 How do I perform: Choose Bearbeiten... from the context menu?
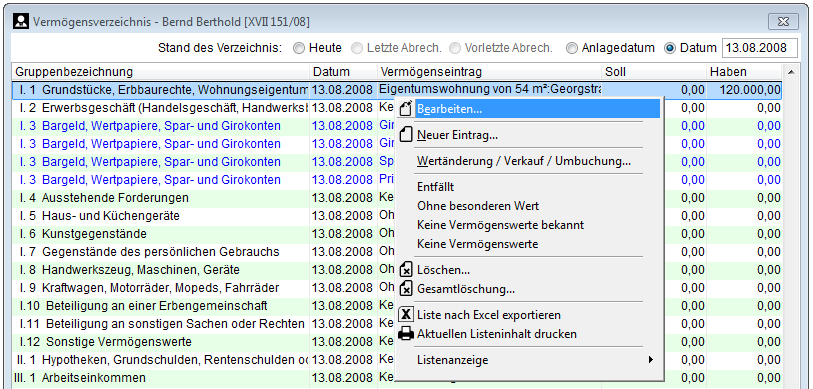(529, 109)
